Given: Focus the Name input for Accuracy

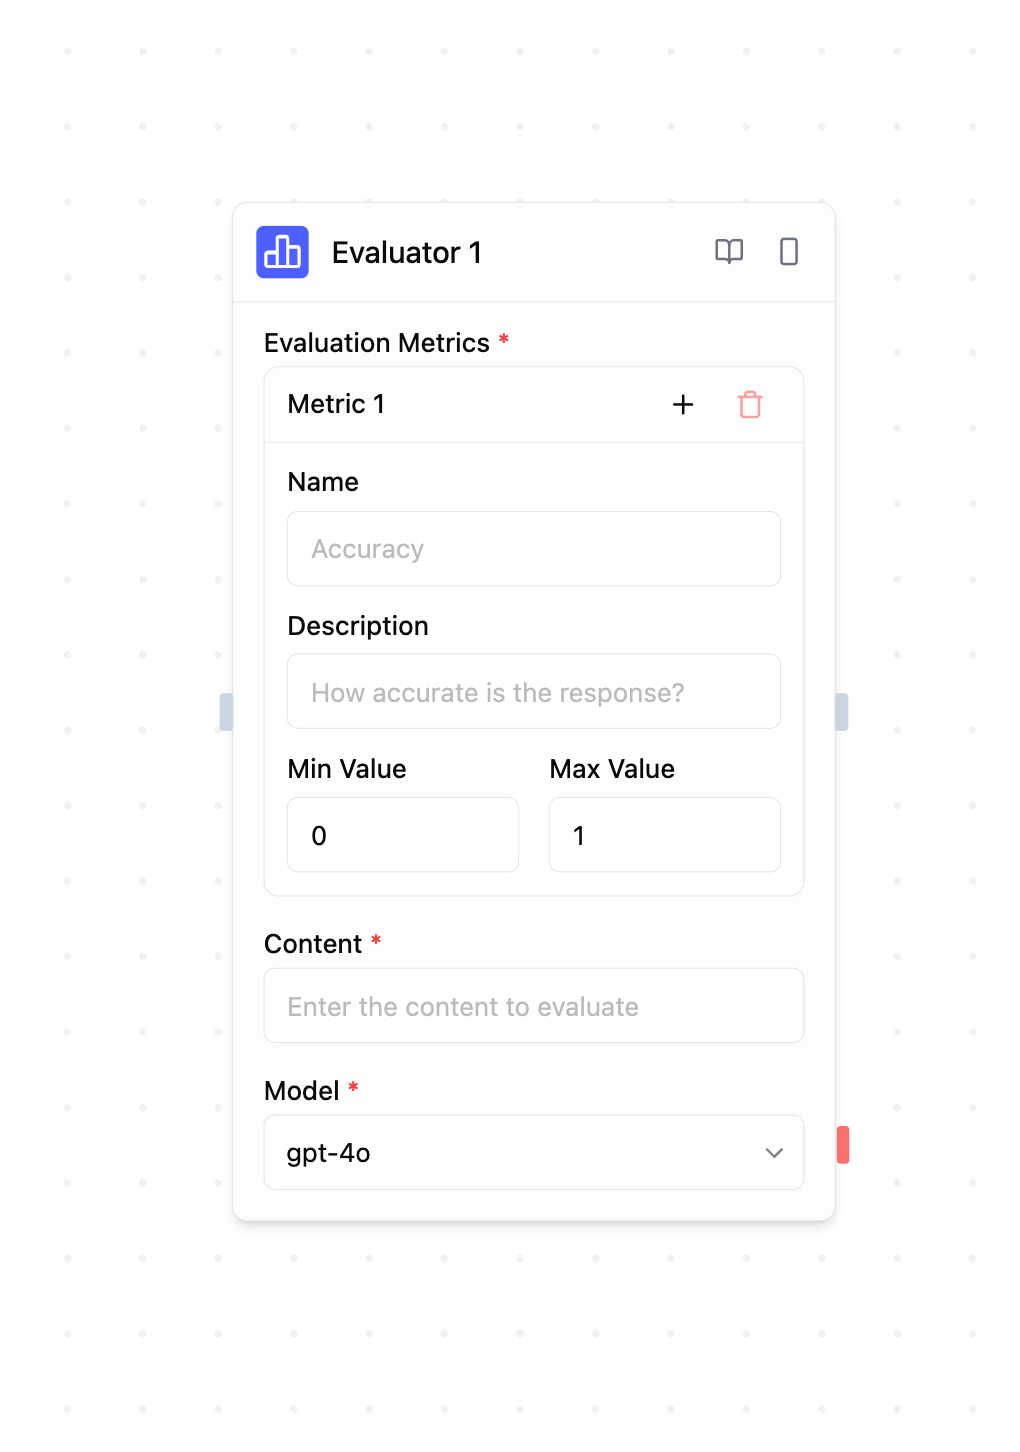Looking at the screenshot, I should click(x=533, y=548).
